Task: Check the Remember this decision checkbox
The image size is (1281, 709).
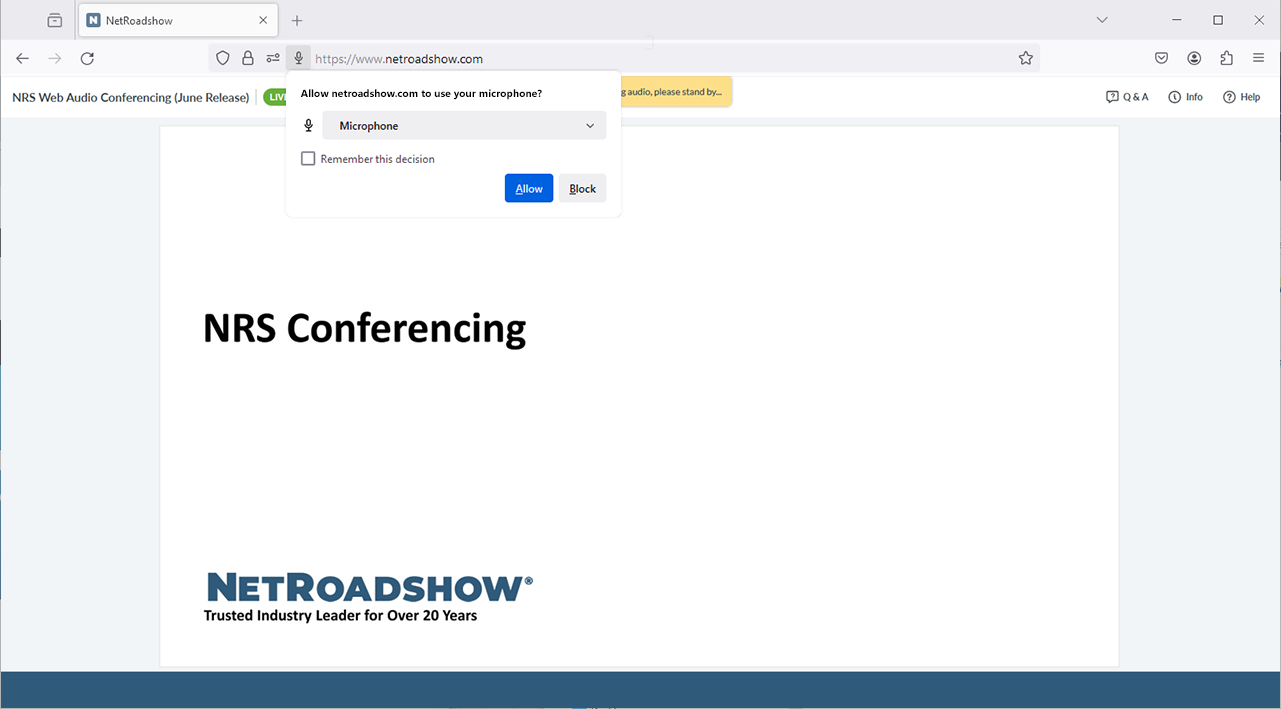Action: click(308, 158)
